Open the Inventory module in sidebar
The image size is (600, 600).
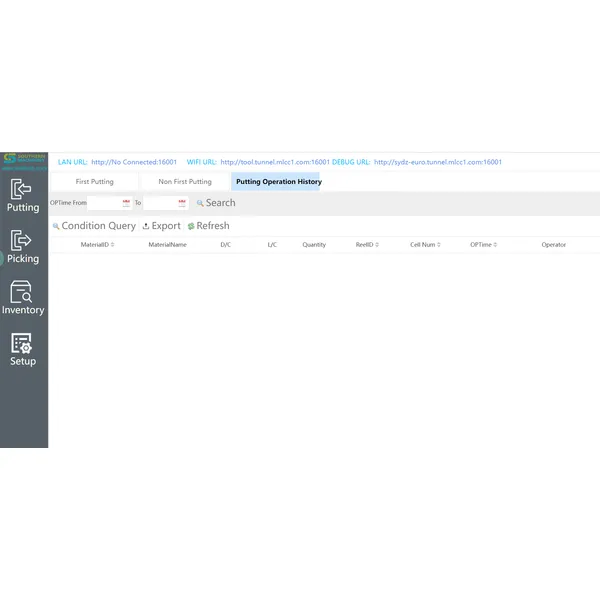22,298
